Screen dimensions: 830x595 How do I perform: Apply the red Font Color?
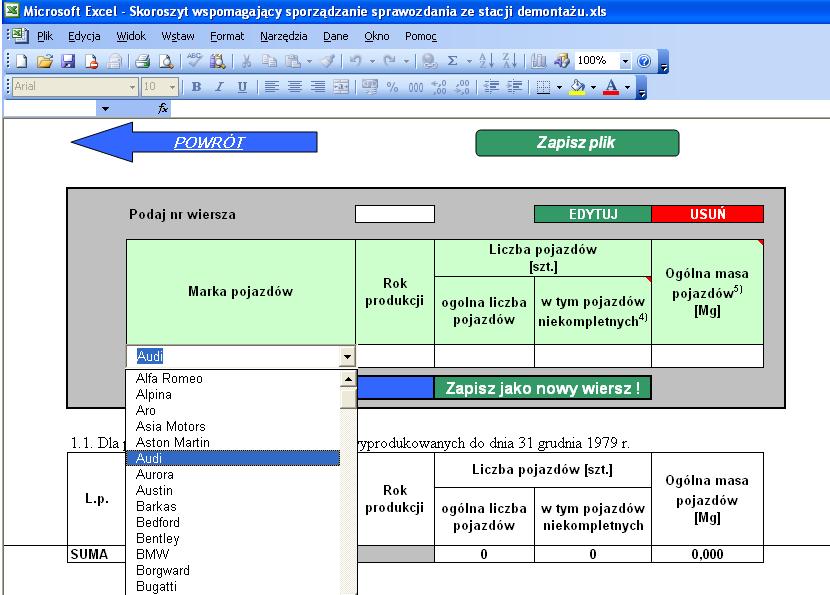point(611,87)
